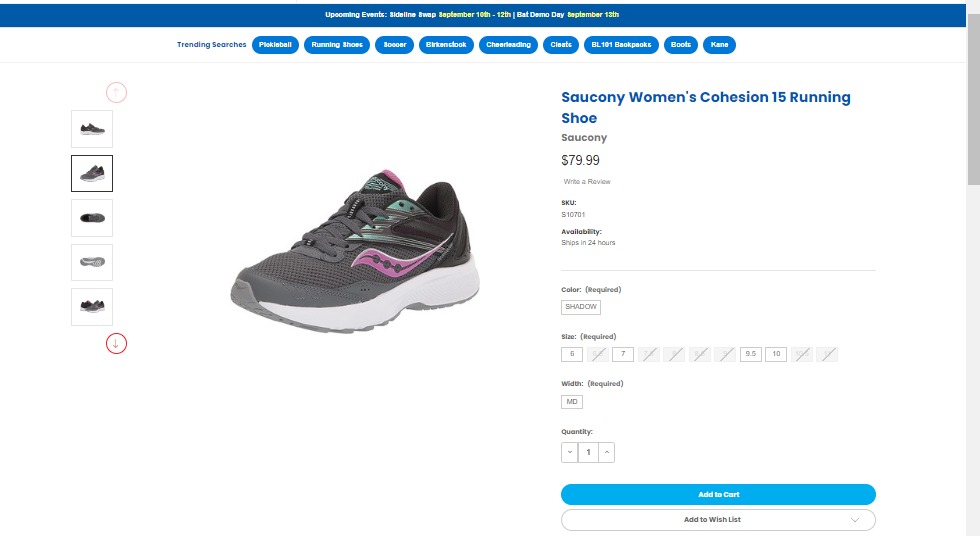
Task: Click the thumbnail carousel up arrow
Action: pos(116,93)
